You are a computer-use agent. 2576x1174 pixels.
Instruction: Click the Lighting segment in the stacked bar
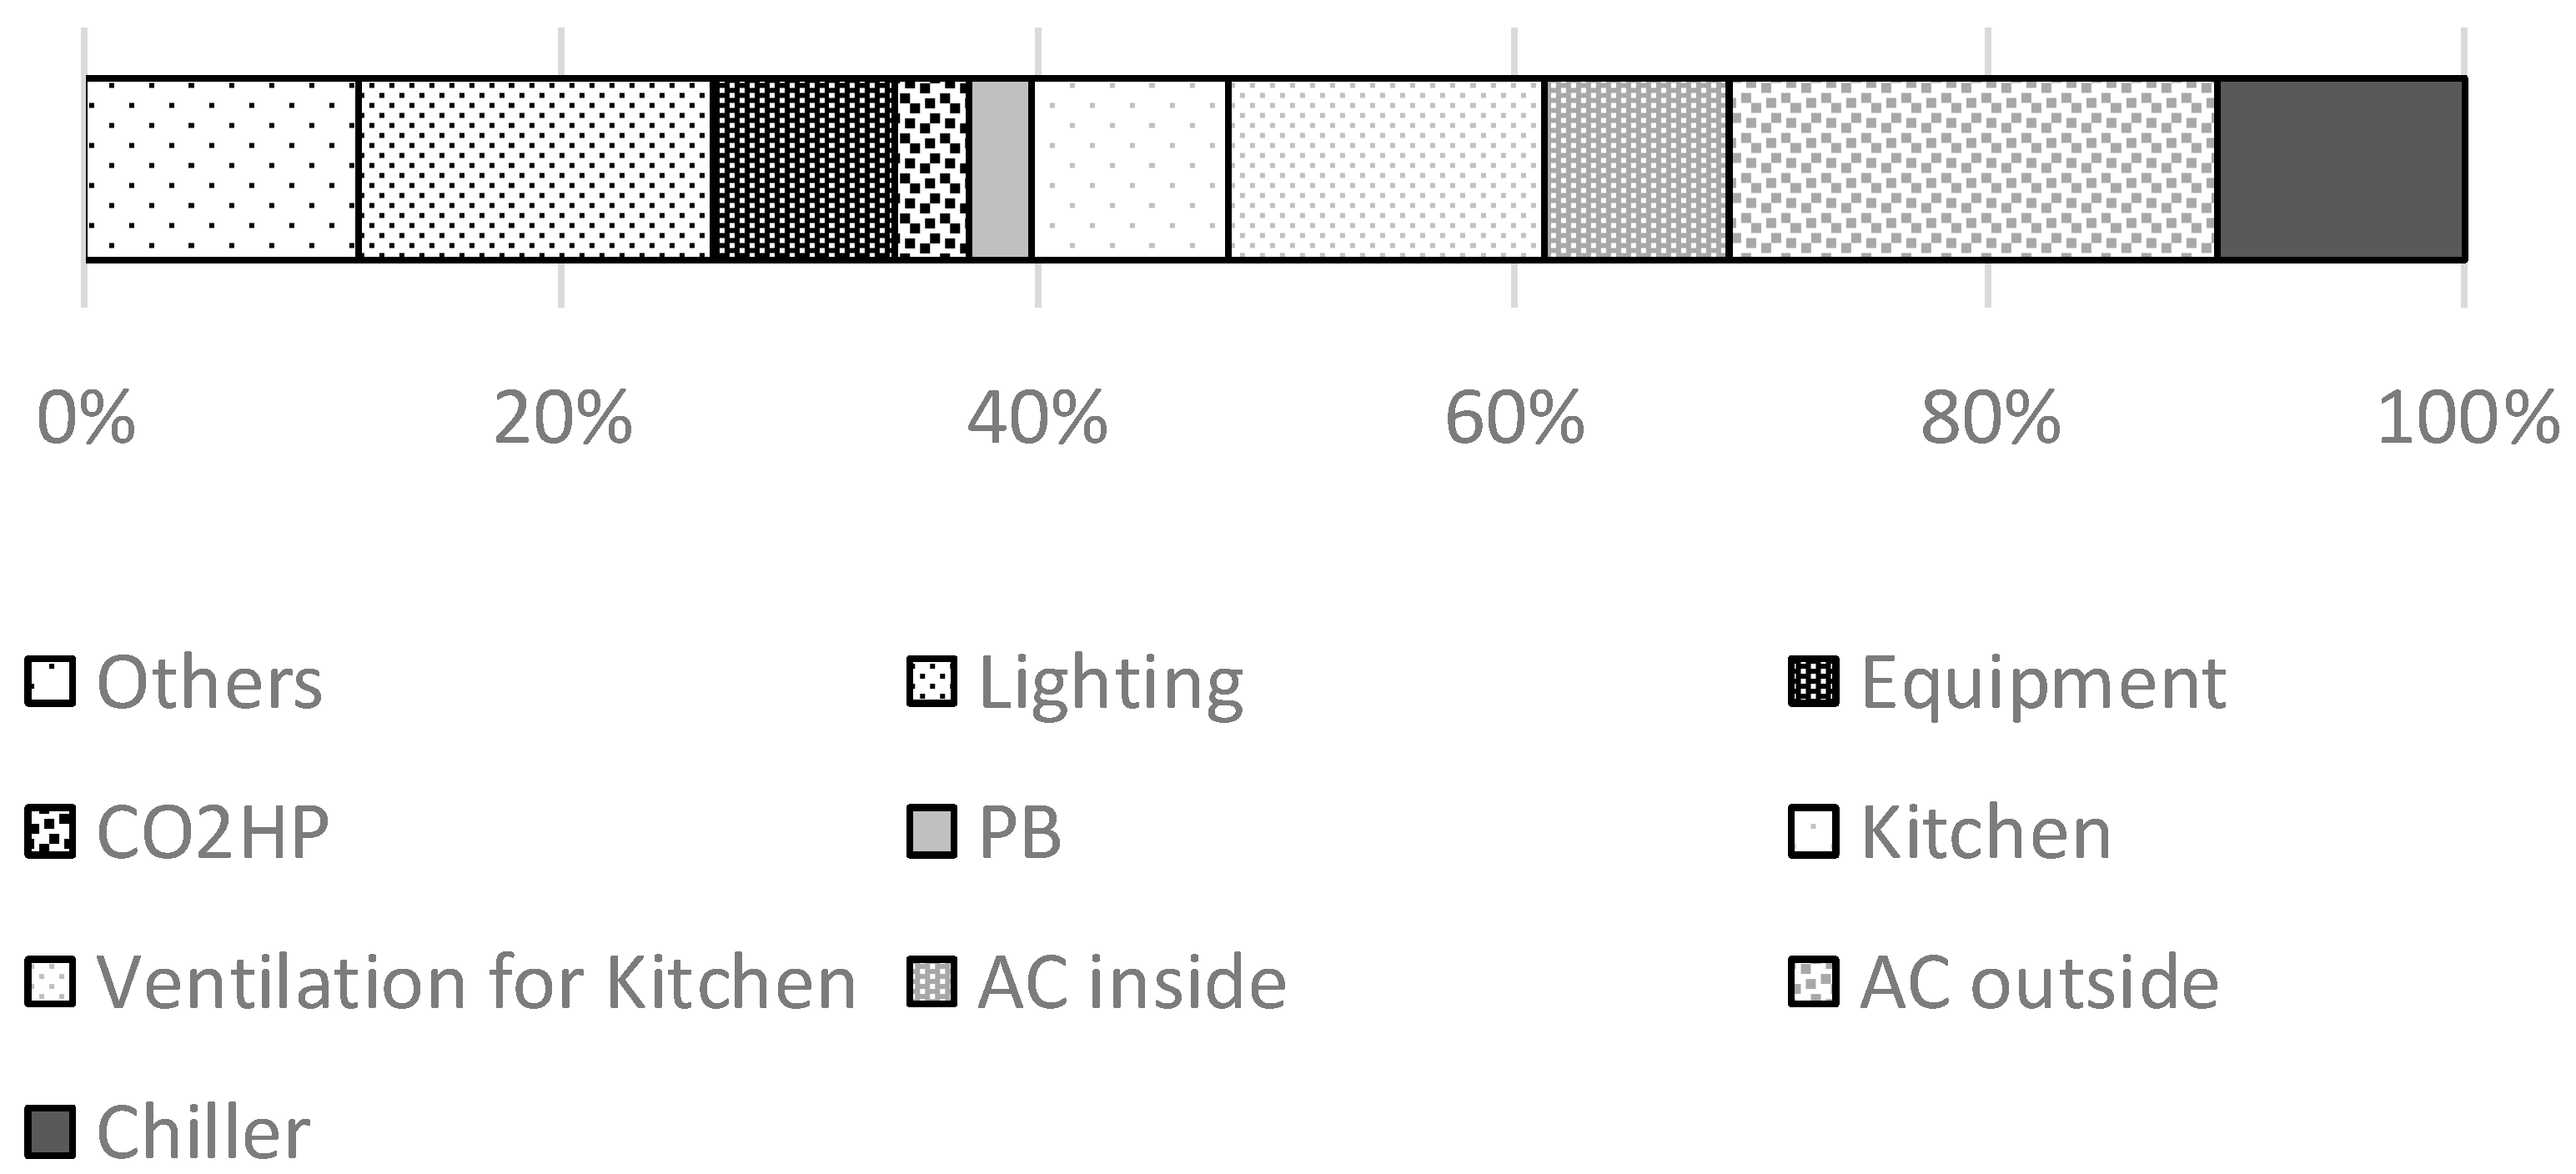(534, 169)
